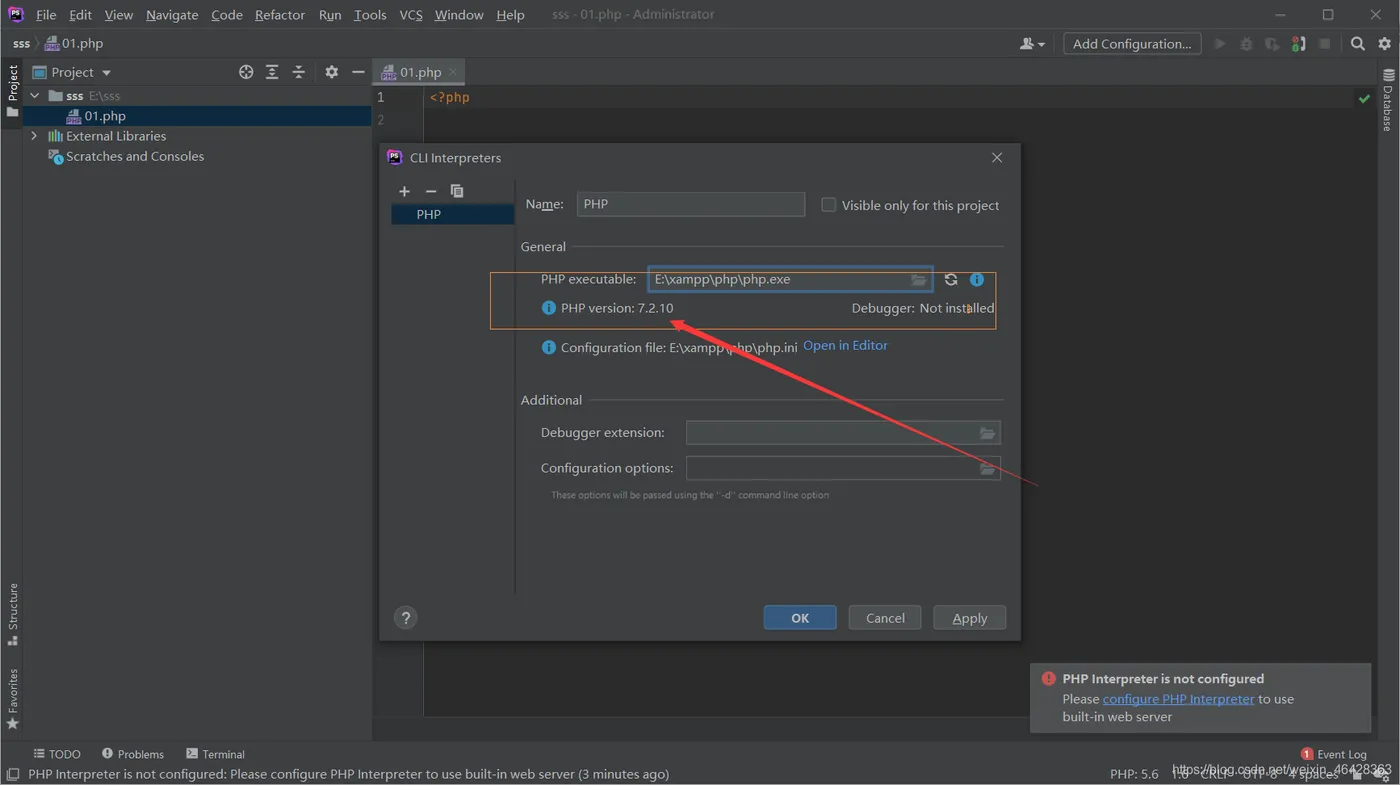Open the Problems tool window
This screenshot has width=1400, height=785.
click(x=133, y=754)
